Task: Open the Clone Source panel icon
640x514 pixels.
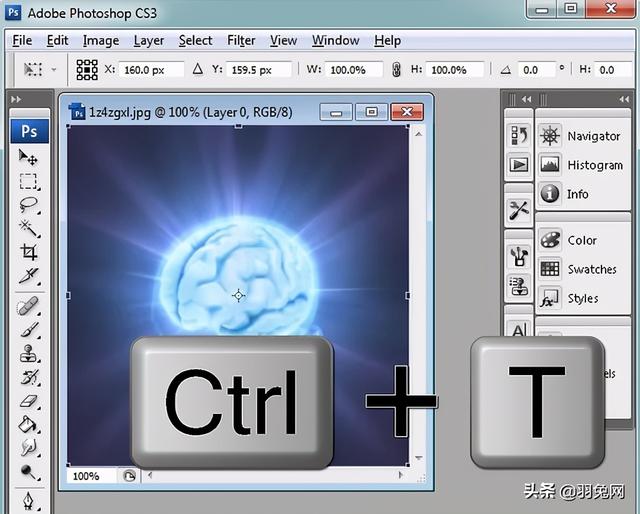Action: pyautogui.click(x=519, y=285)
